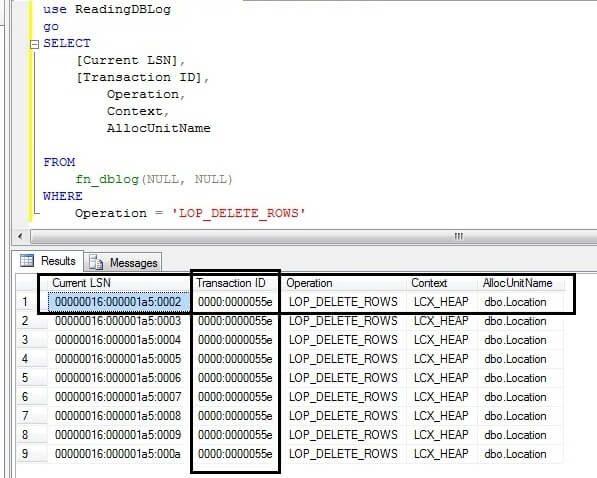Select the Current LSN column header
Viewport: 597px width, 478px height.
click(119, 283)
